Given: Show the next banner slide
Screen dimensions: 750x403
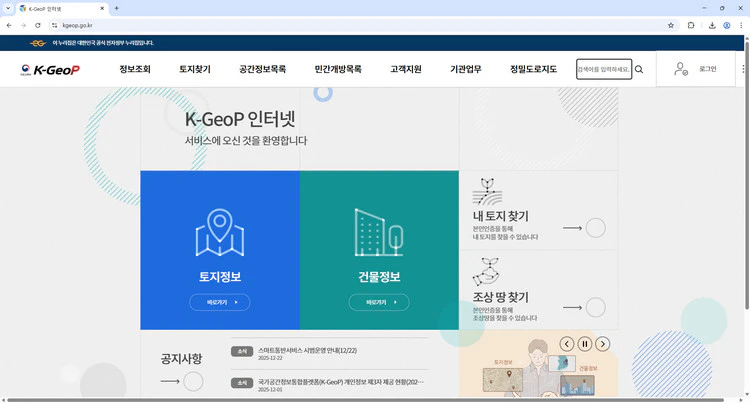Looking at the screenshot, I should coord(603,344).
